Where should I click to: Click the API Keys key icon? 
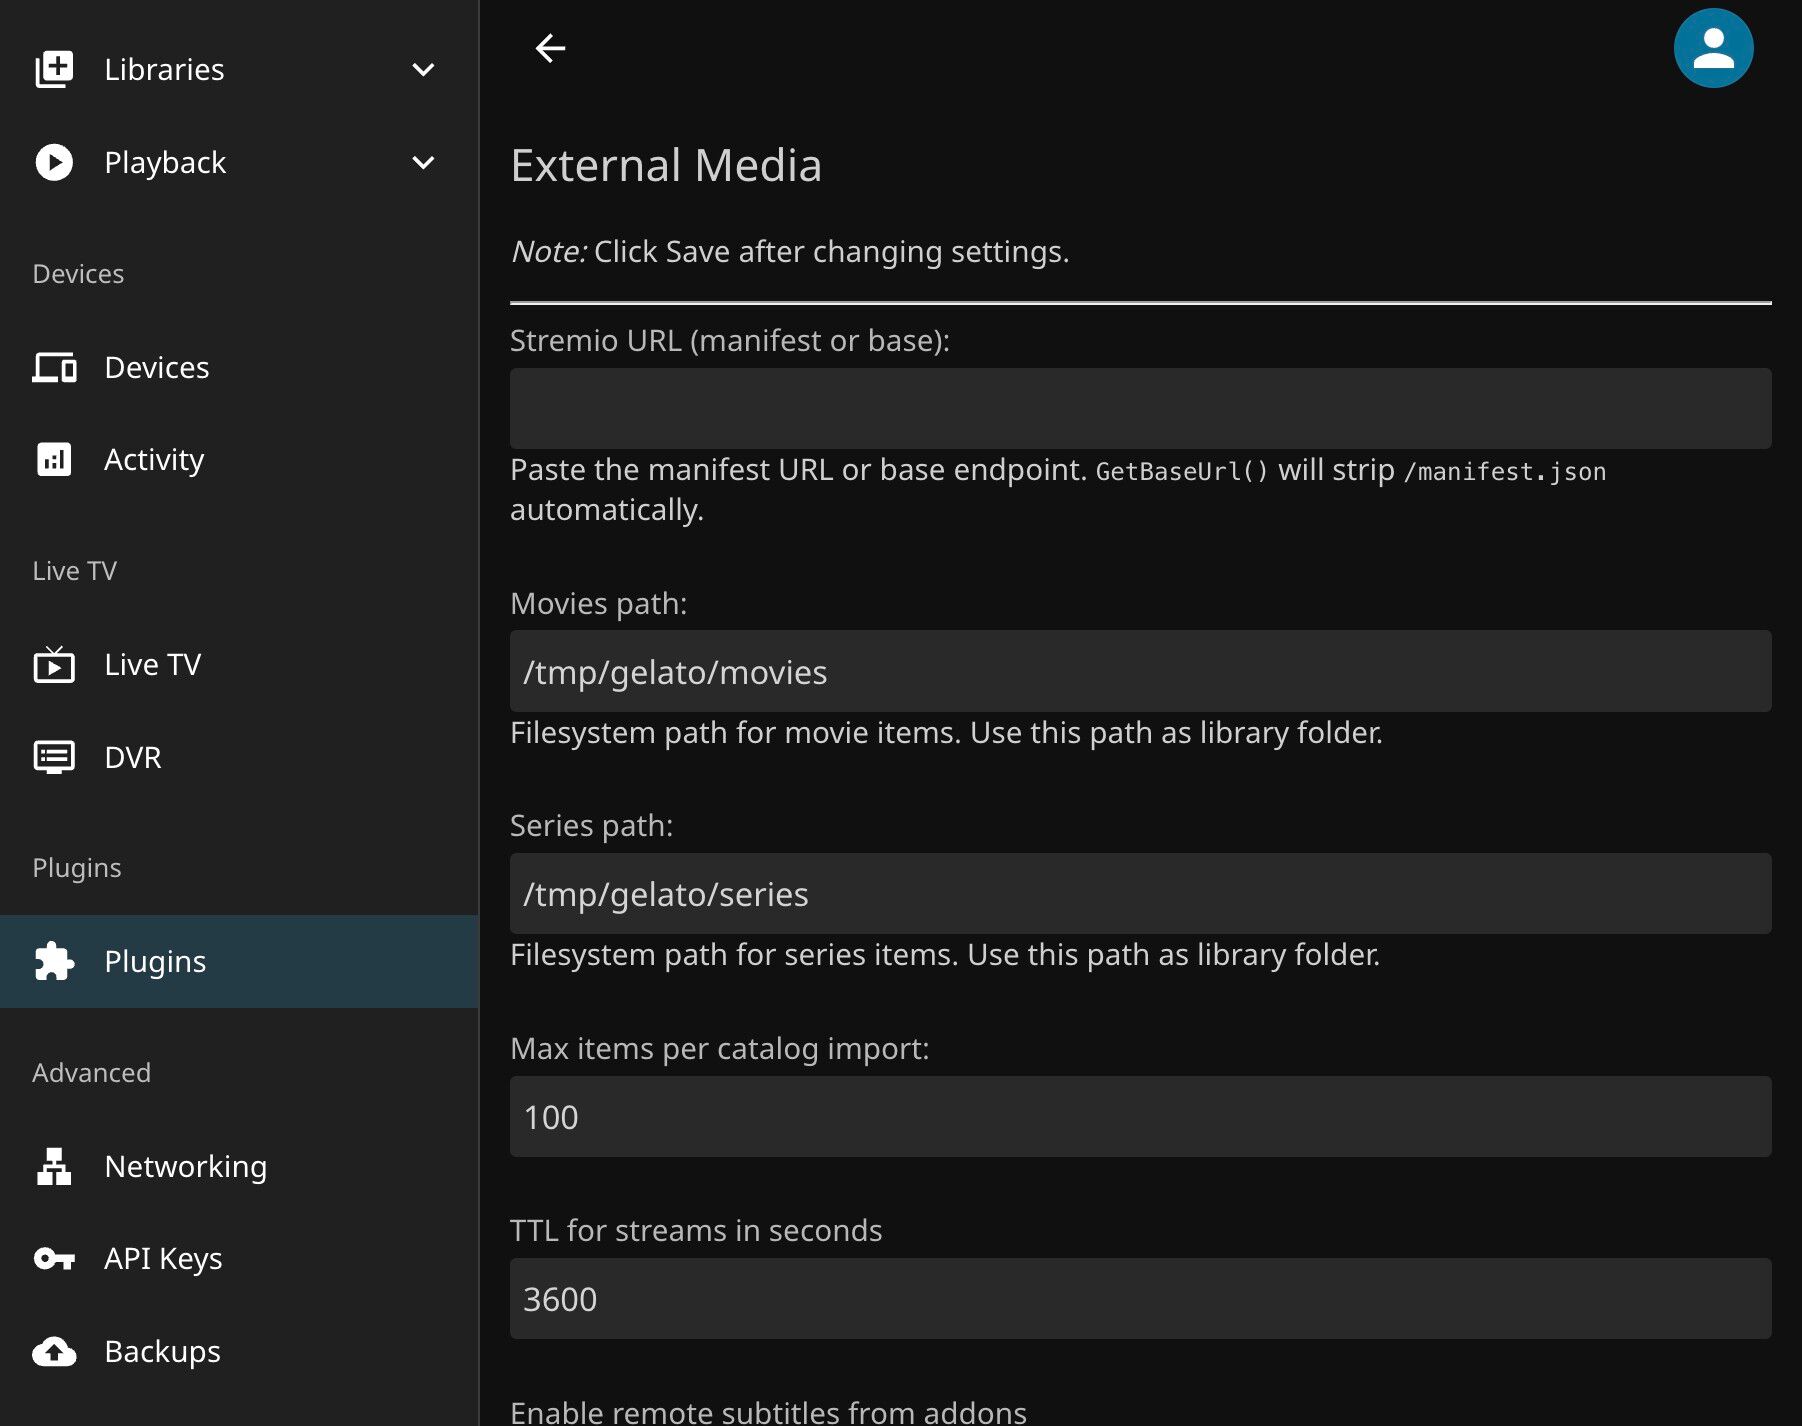point(54,1258)
